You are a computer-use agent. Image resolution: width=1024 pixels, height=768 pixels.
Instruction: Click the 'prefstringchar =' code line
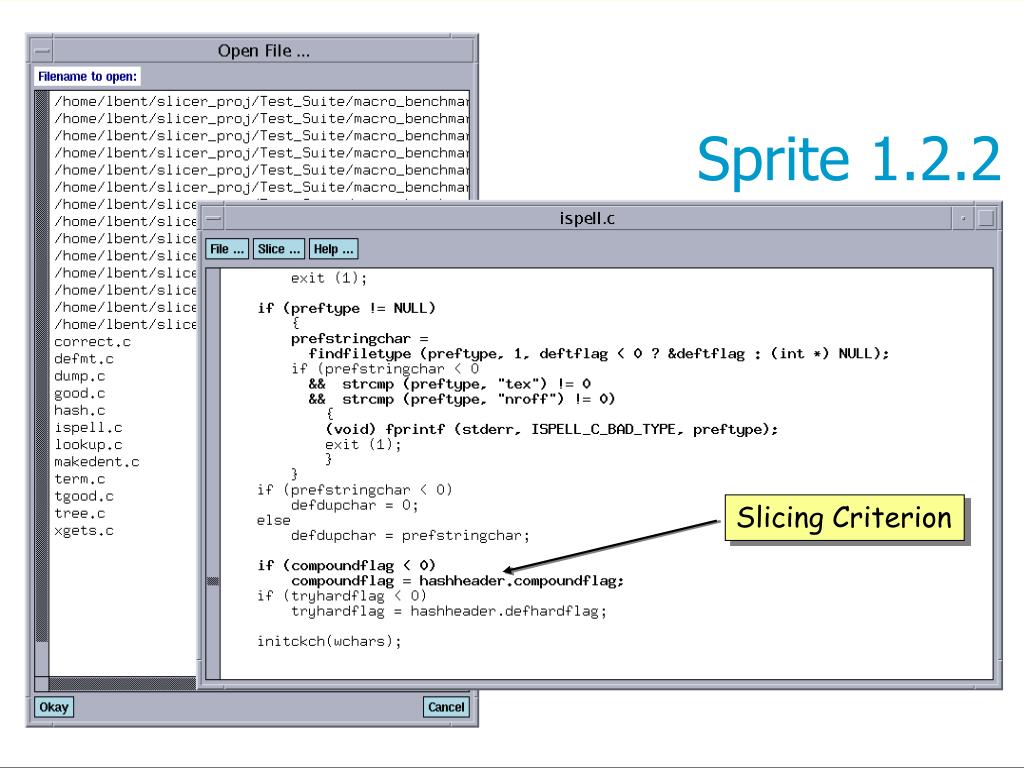click(x=360, y=338)
